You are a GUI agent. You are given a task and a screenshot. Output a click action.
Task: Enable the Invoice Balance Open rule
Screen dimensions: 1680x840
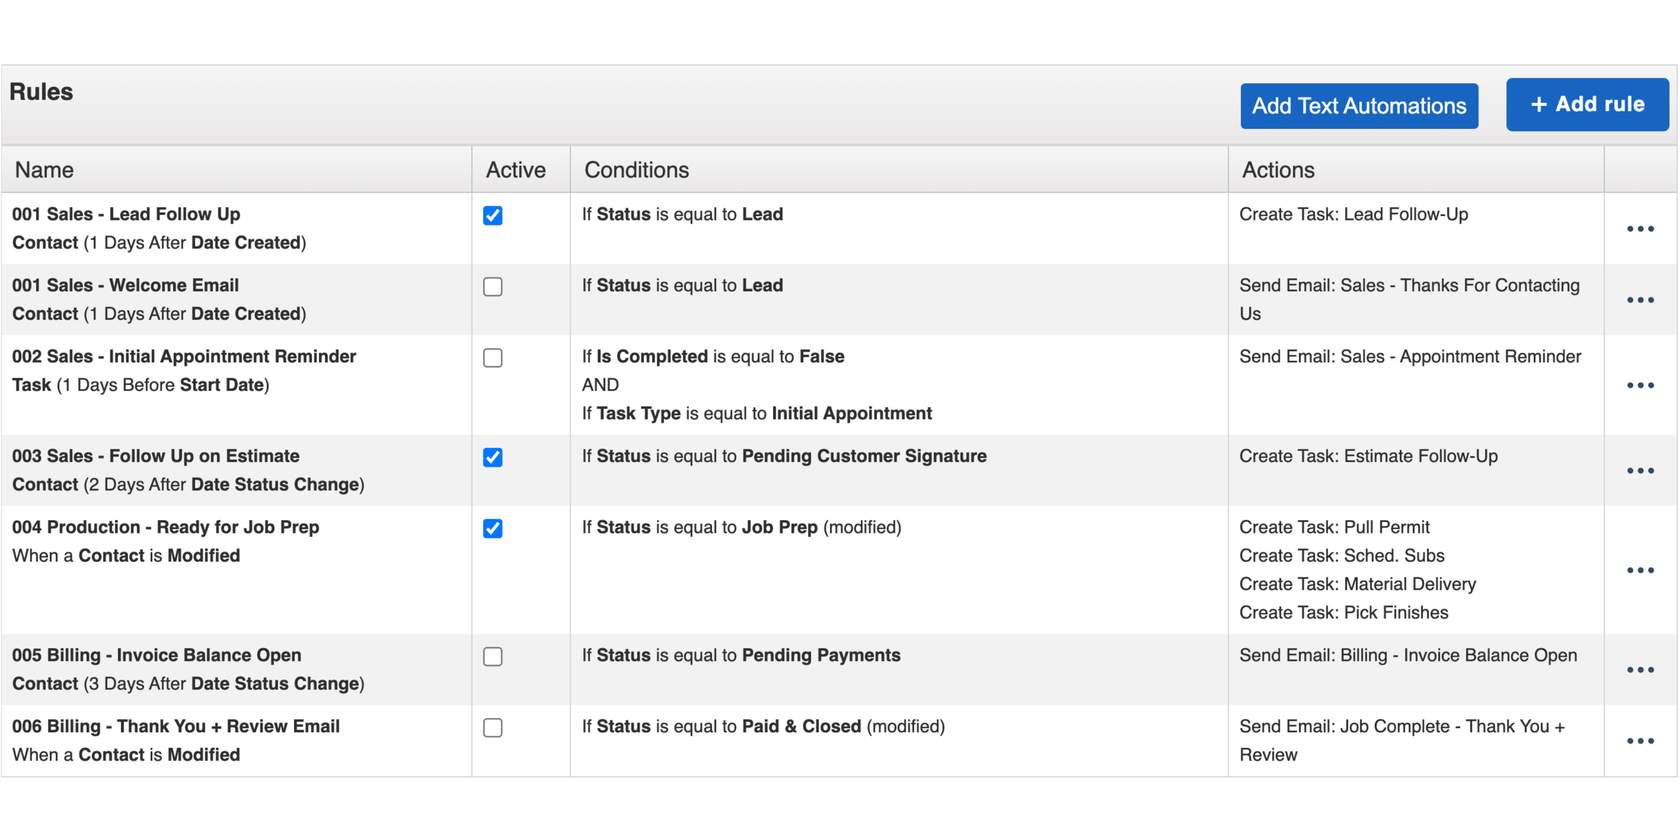(x=493, y=657)
